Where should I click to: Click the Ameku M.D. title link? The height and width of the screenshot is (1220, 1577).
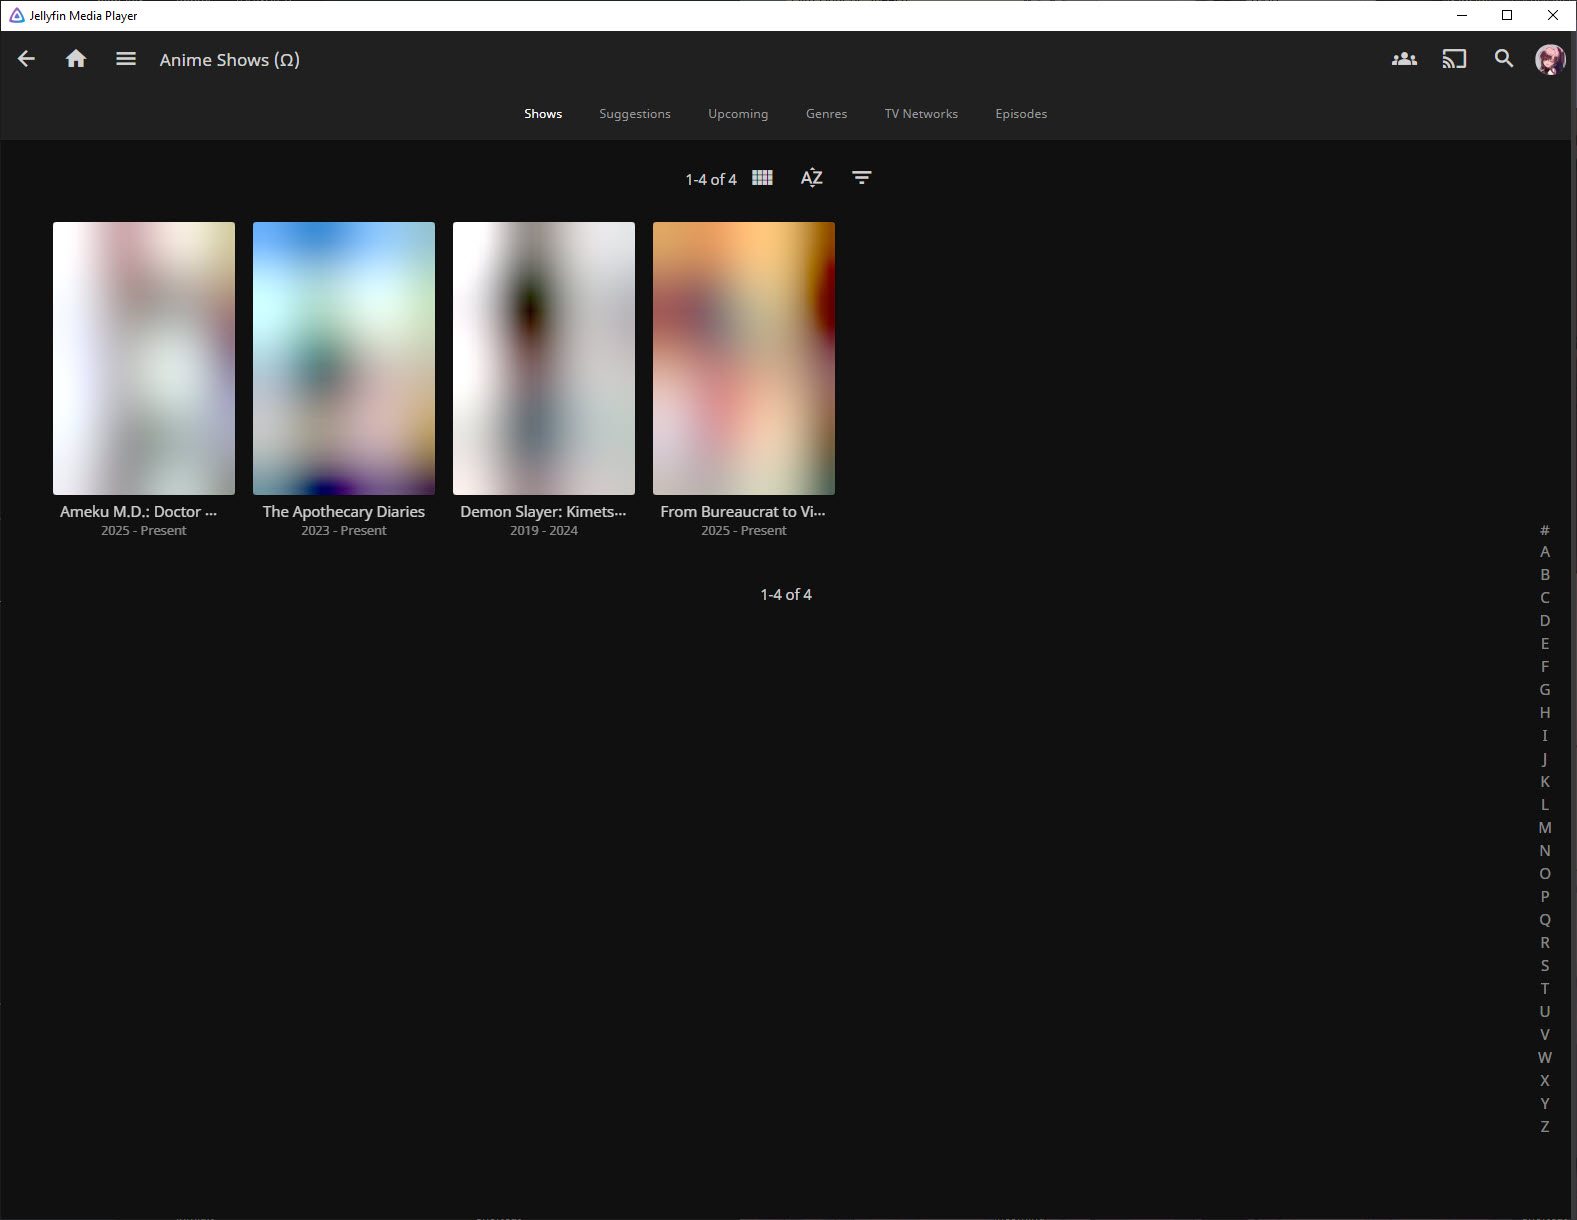(138, 512)
